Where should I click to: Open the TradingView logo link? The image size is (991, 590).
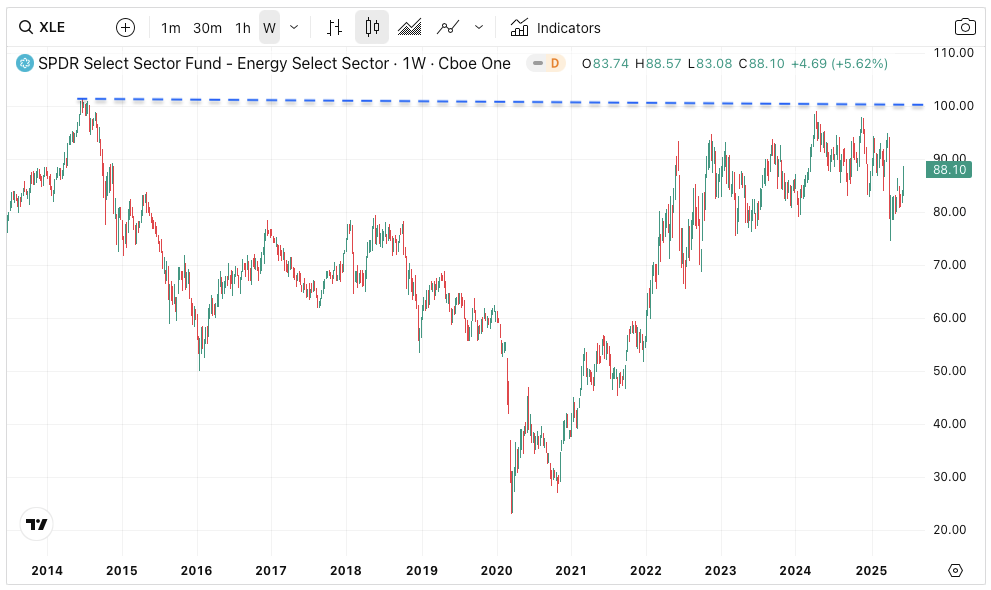[x=37, y=524]
